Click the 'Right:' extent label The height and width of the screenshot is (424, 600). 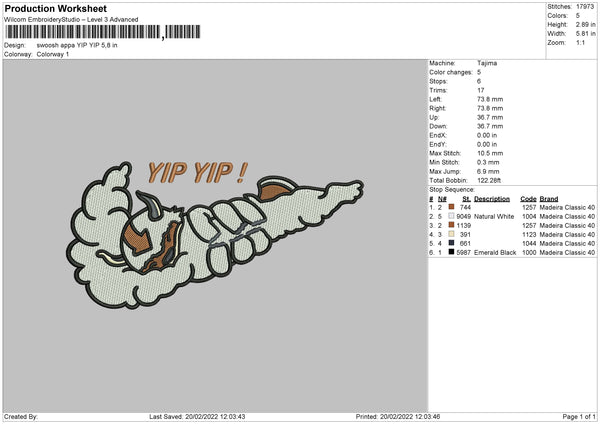pyautogui.click(x=437, y=108)
